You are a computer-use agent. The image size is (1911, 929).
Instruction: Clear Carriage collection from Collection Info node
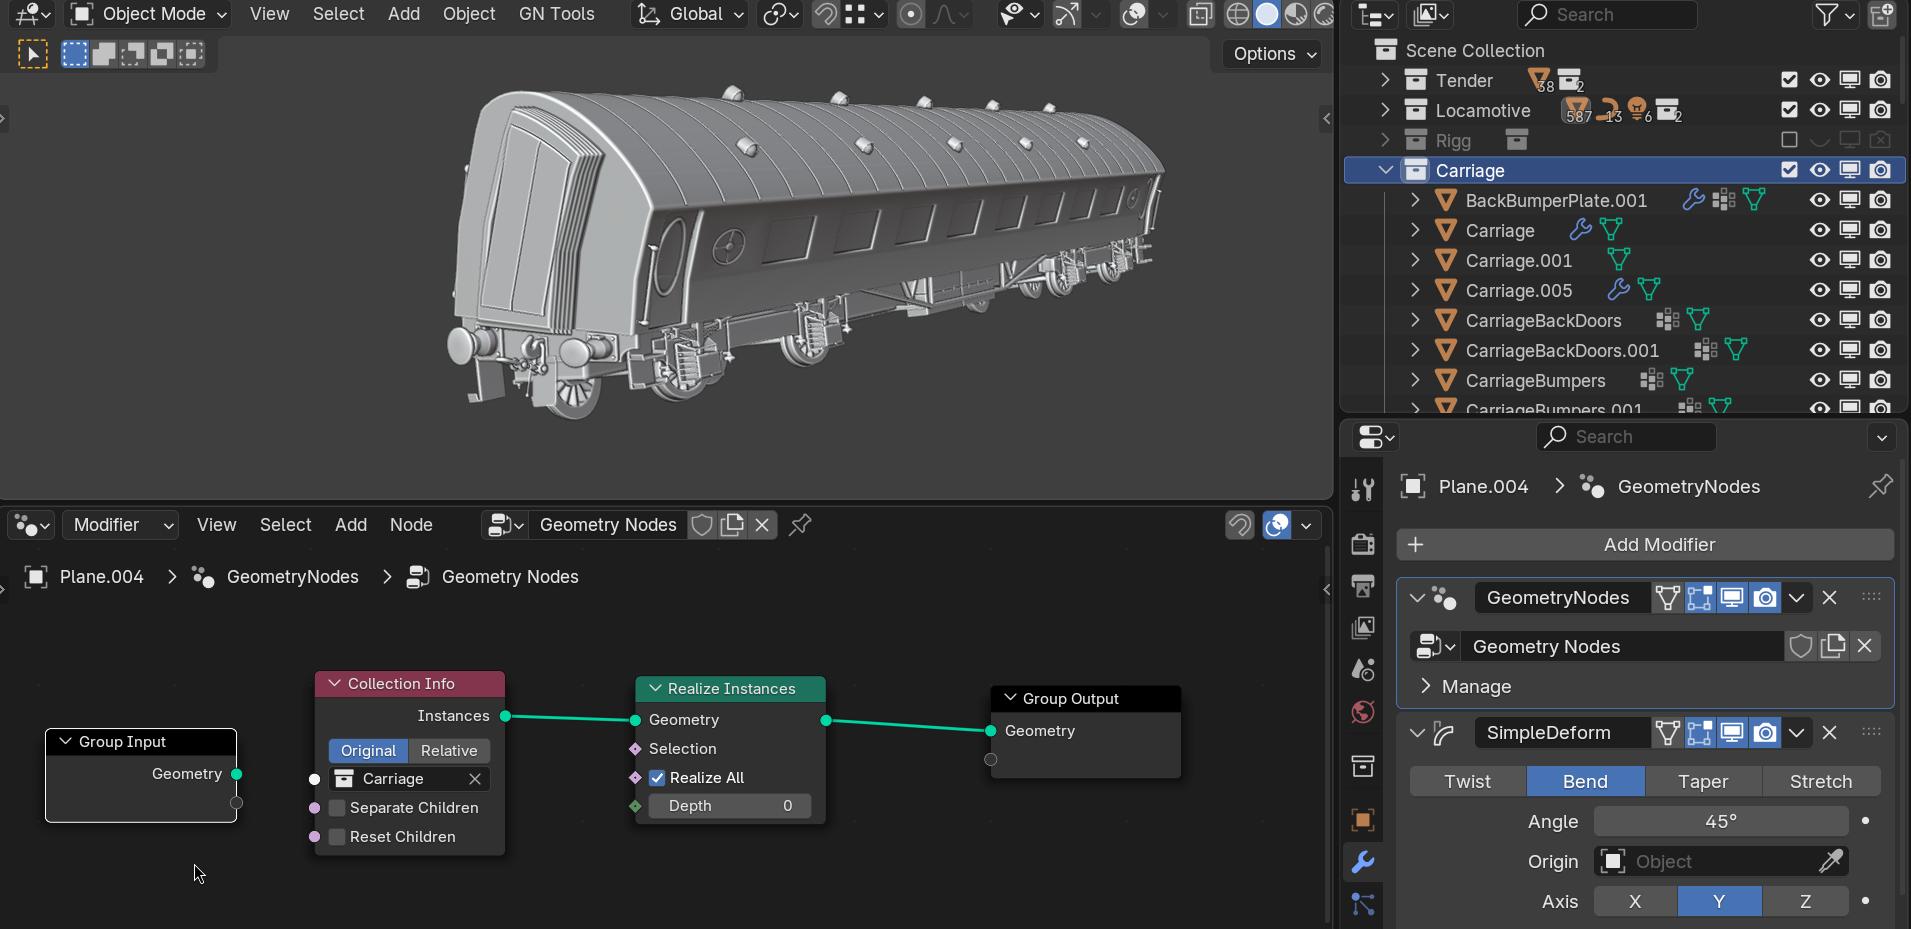[475, 779]
